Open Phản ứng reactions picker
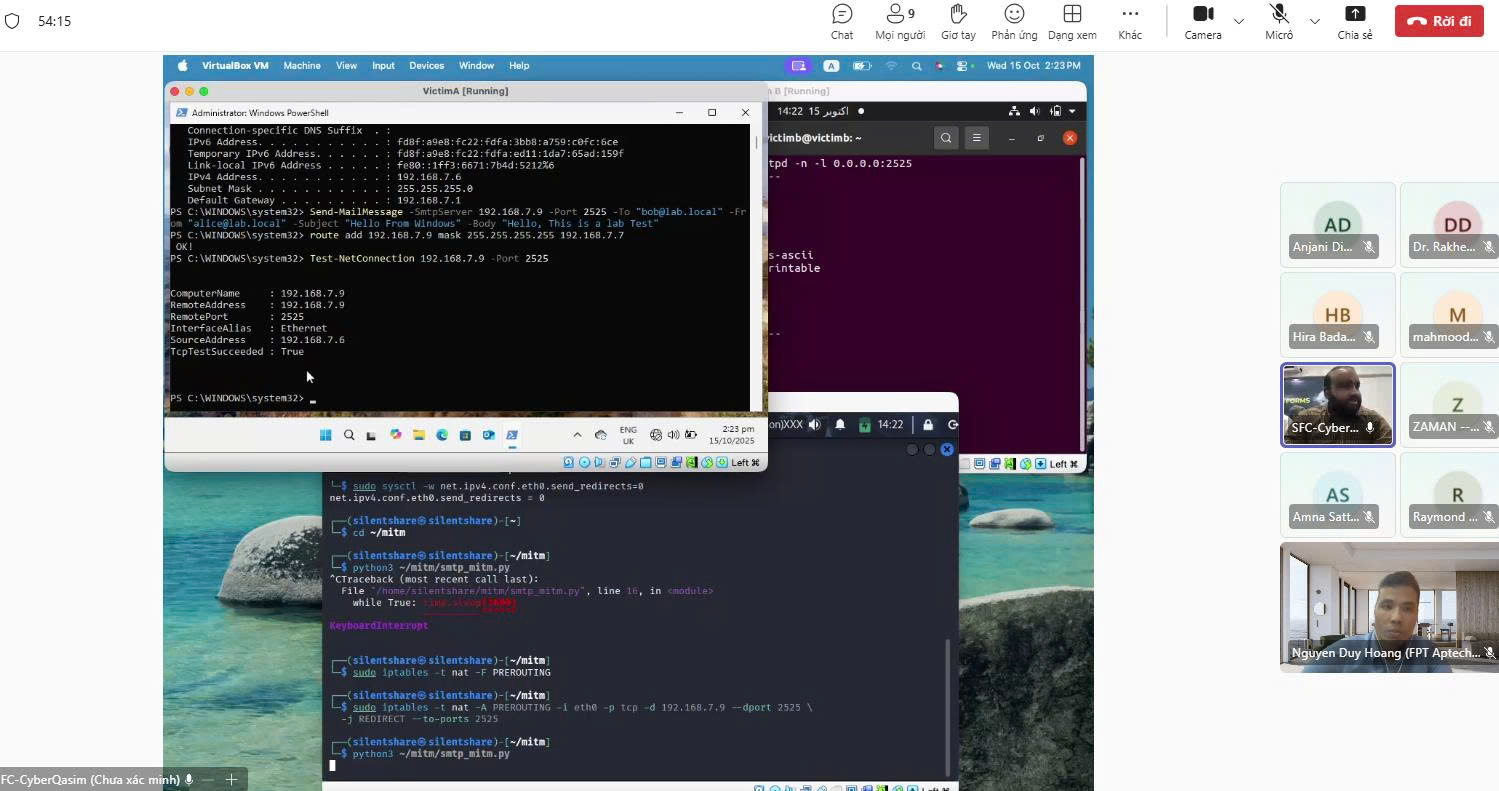The image size is (1499, 791). [x=1014, y=21]
